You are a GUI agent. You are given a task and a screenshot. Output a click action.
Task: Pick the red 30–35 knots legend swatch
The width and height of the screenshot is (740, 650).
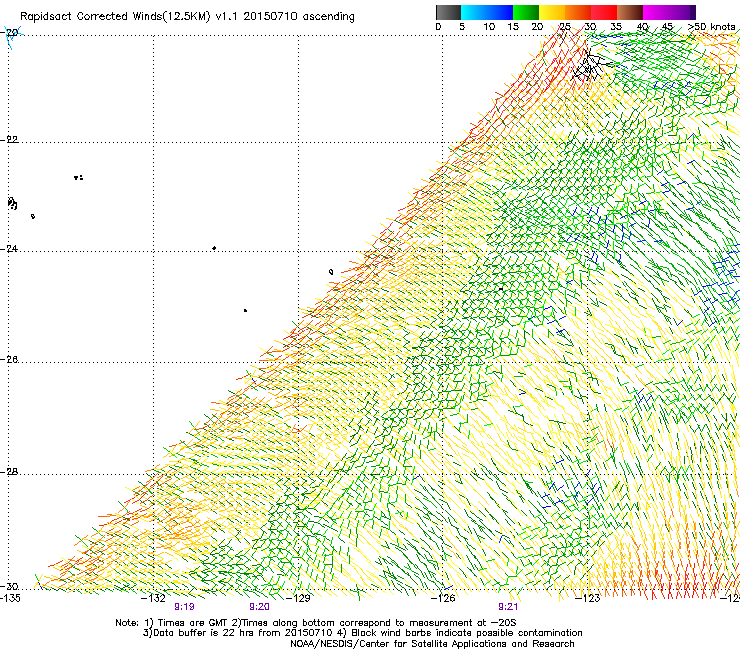(x=604, y=12)
